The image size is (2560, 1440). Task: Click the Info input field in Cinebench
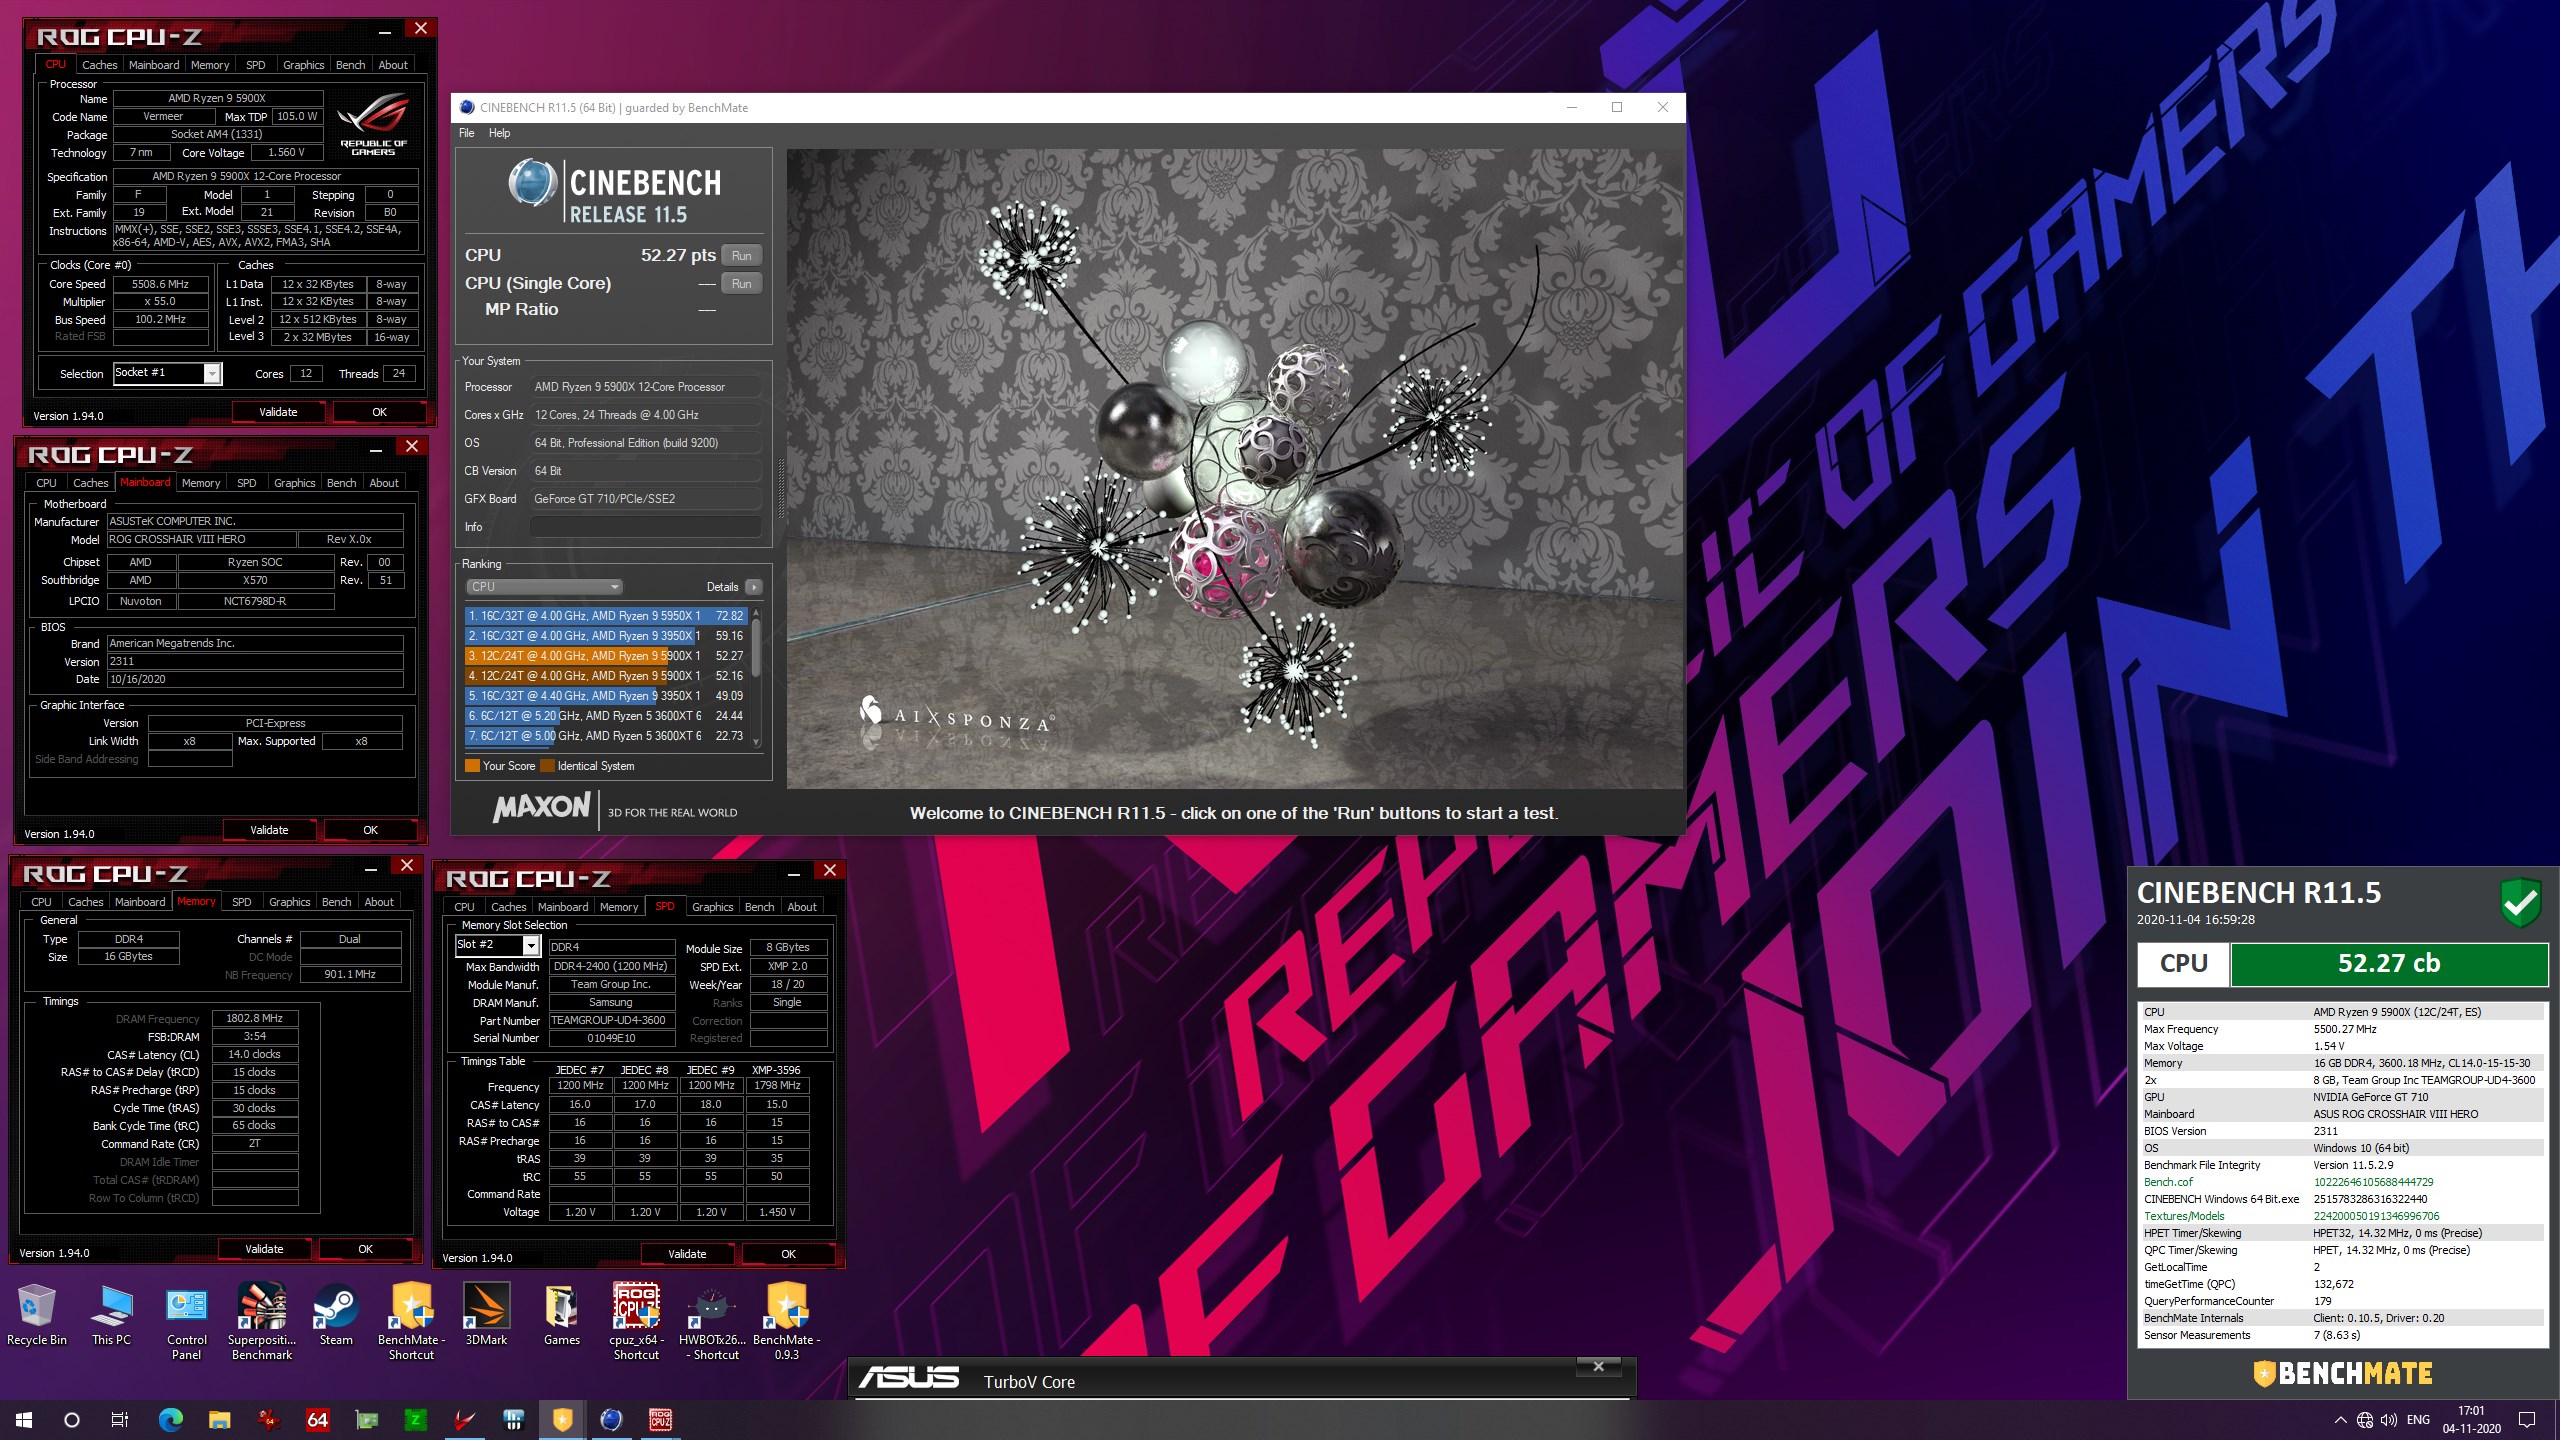pos(645,527)
